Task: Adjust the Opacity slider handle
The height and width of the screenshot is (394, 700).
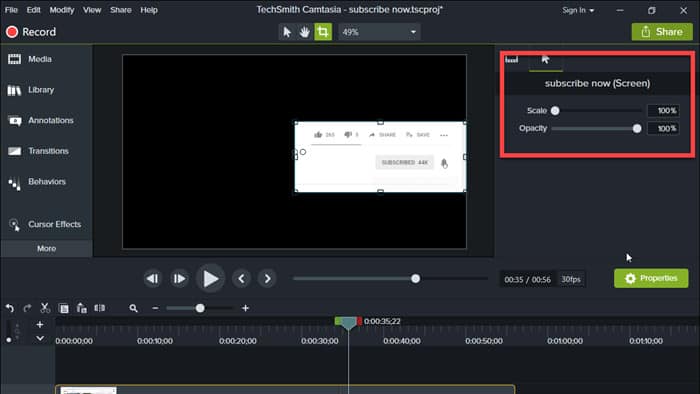Action: 637,129
